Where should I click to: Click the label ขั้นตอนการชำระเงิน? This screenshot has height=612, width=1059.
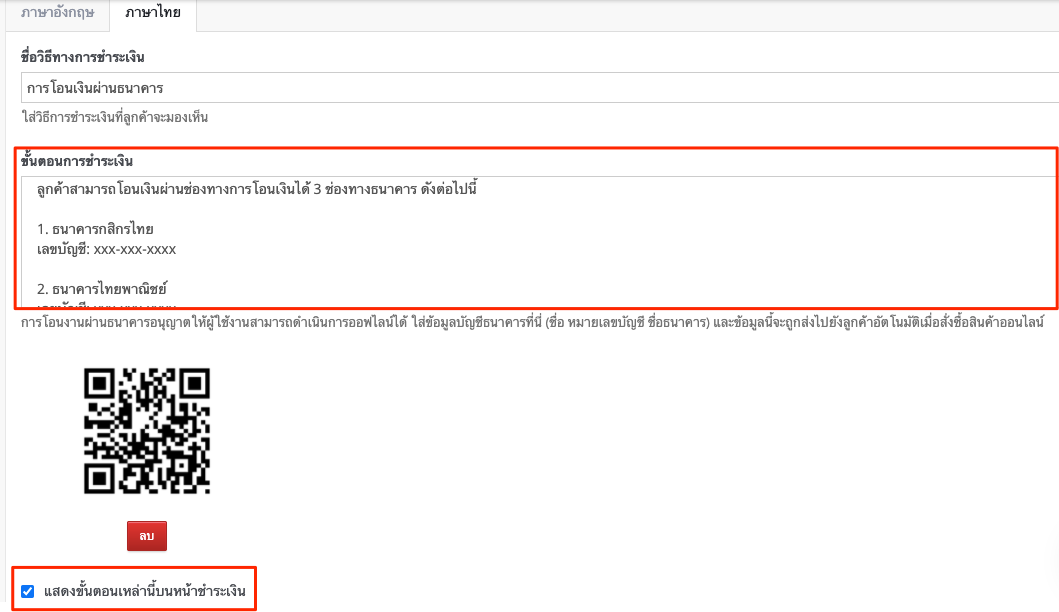pyautogui.click(x=77, y=161)
